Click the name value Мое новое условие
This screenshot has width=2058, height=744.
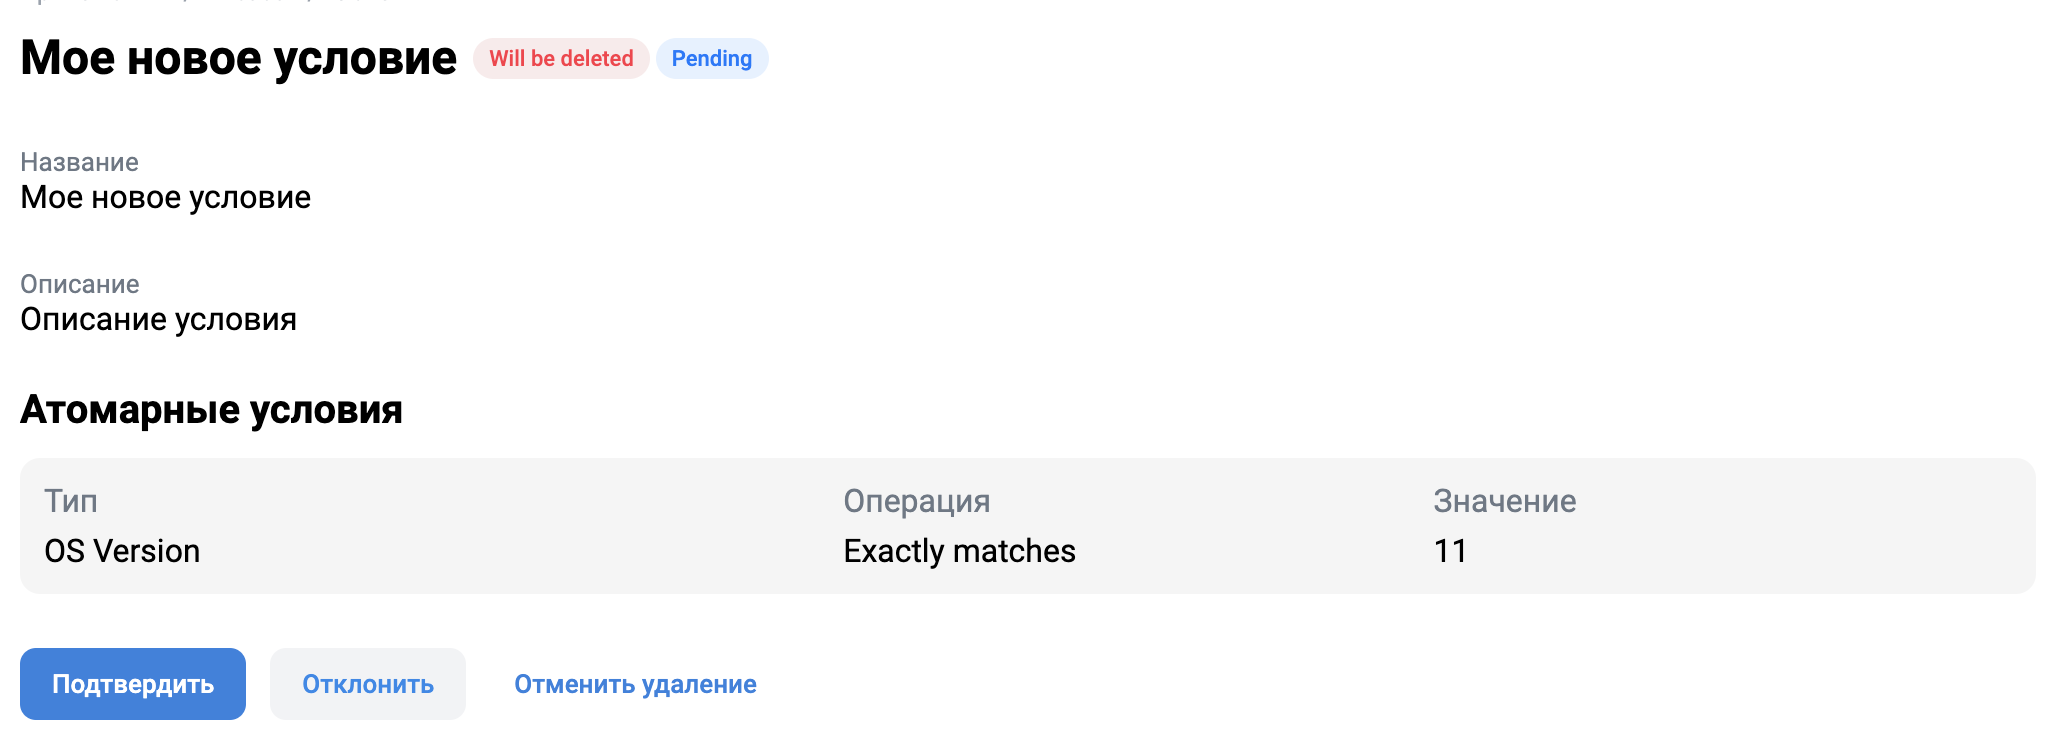click(166, 197)
